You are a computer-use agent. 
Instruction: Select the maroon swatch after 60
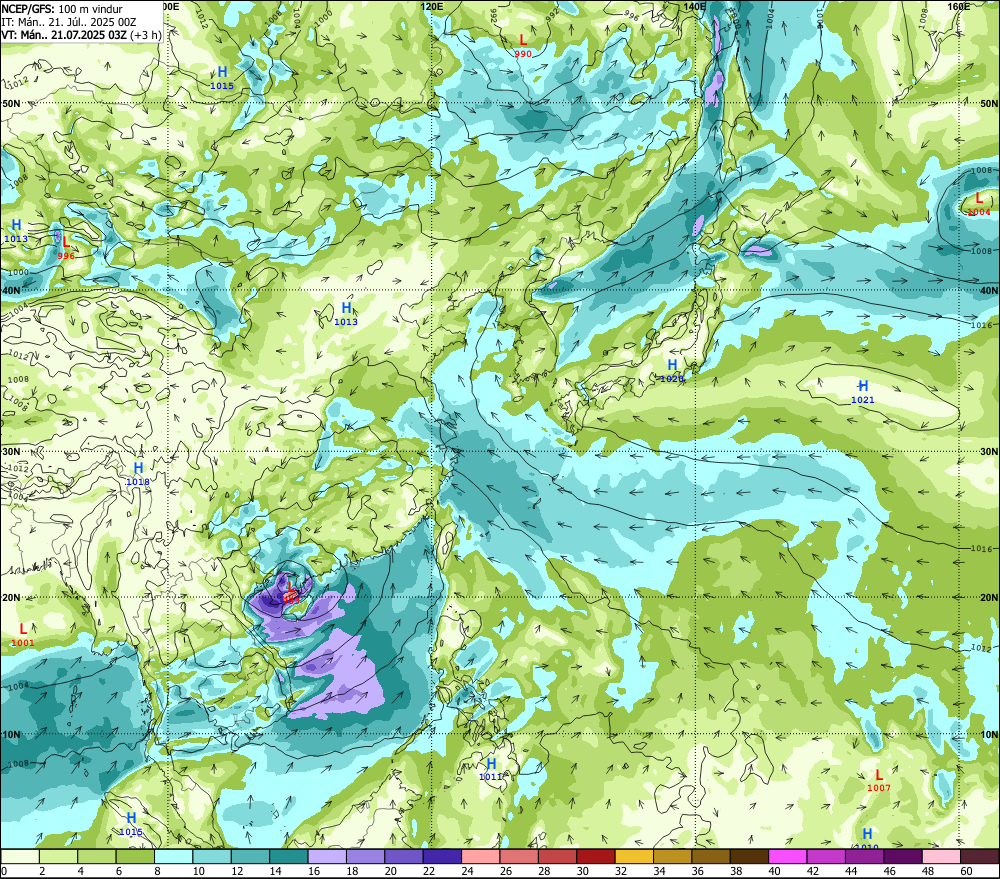coord(980,857)
